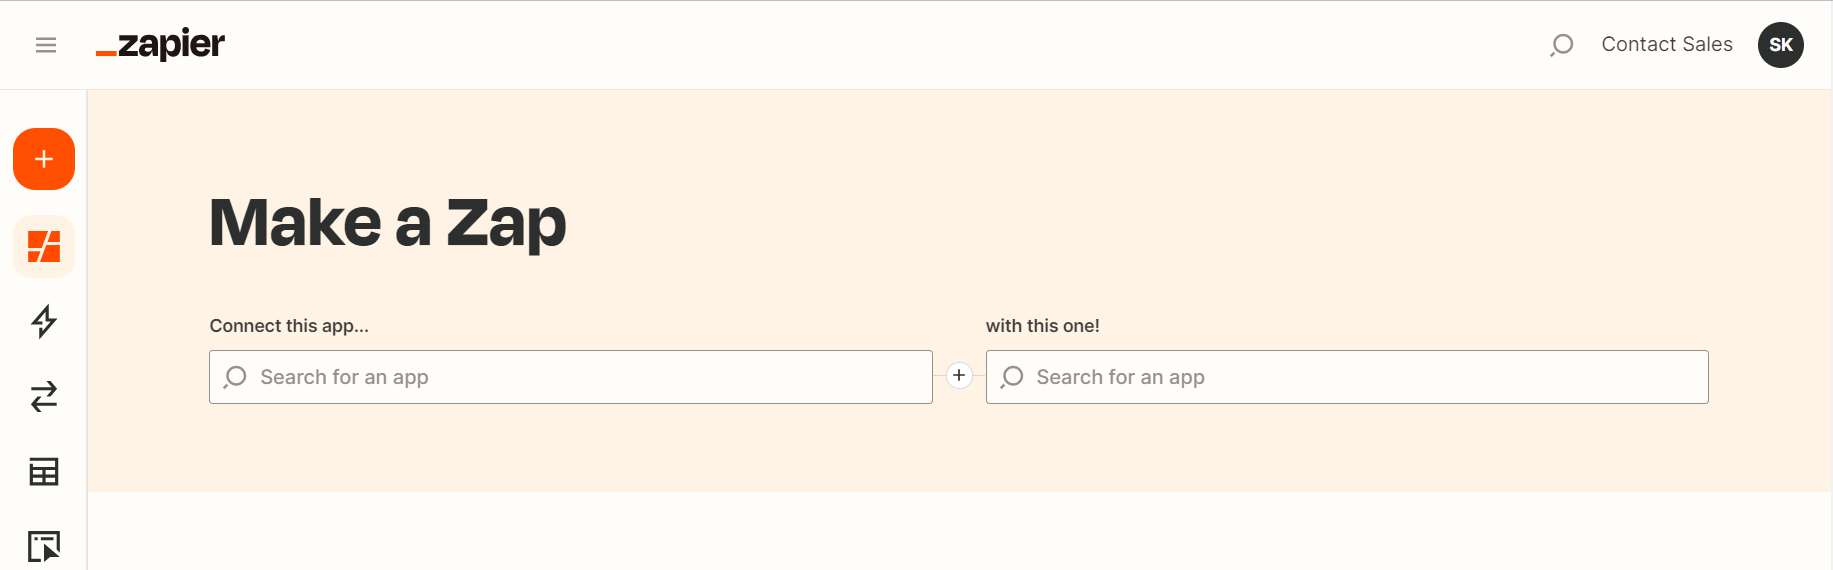
Task: Open the SK account avatar menu
Action: [x=1780, y=45]
